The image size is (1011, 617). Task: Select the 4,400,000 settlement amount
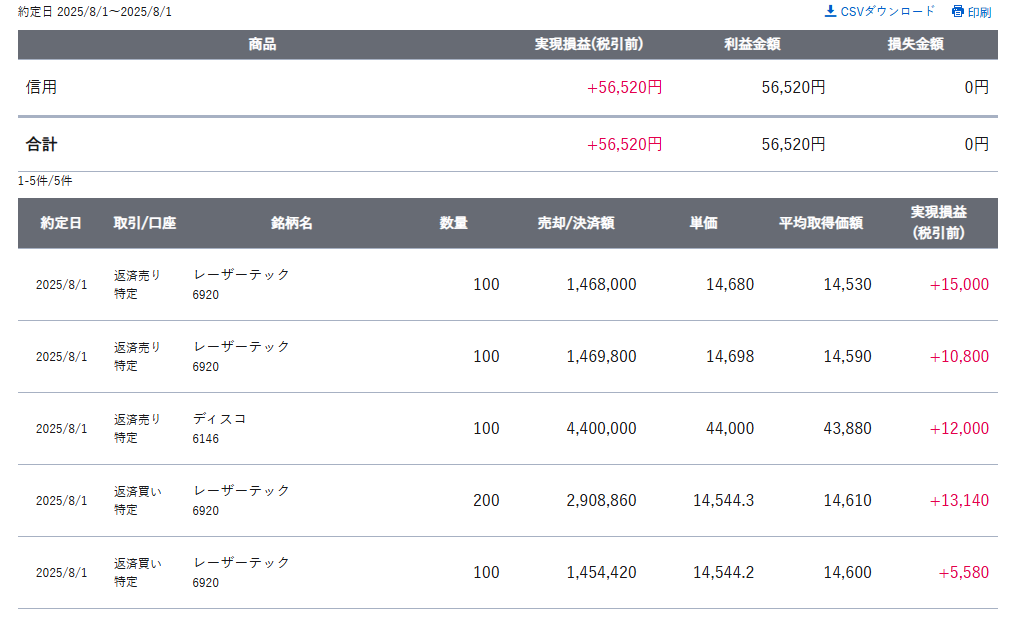point(601,428)
